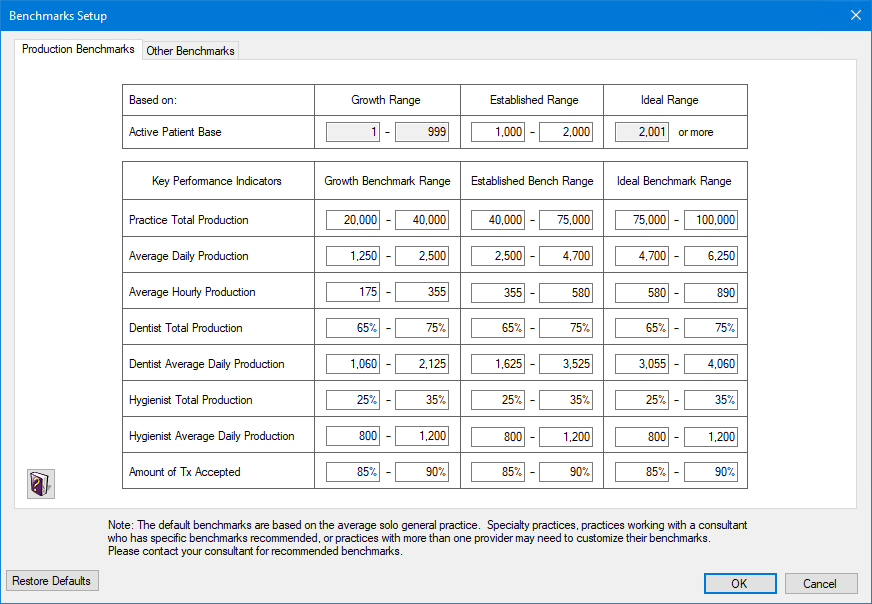Select the Production Benchmarks tab

coord(78,48)
